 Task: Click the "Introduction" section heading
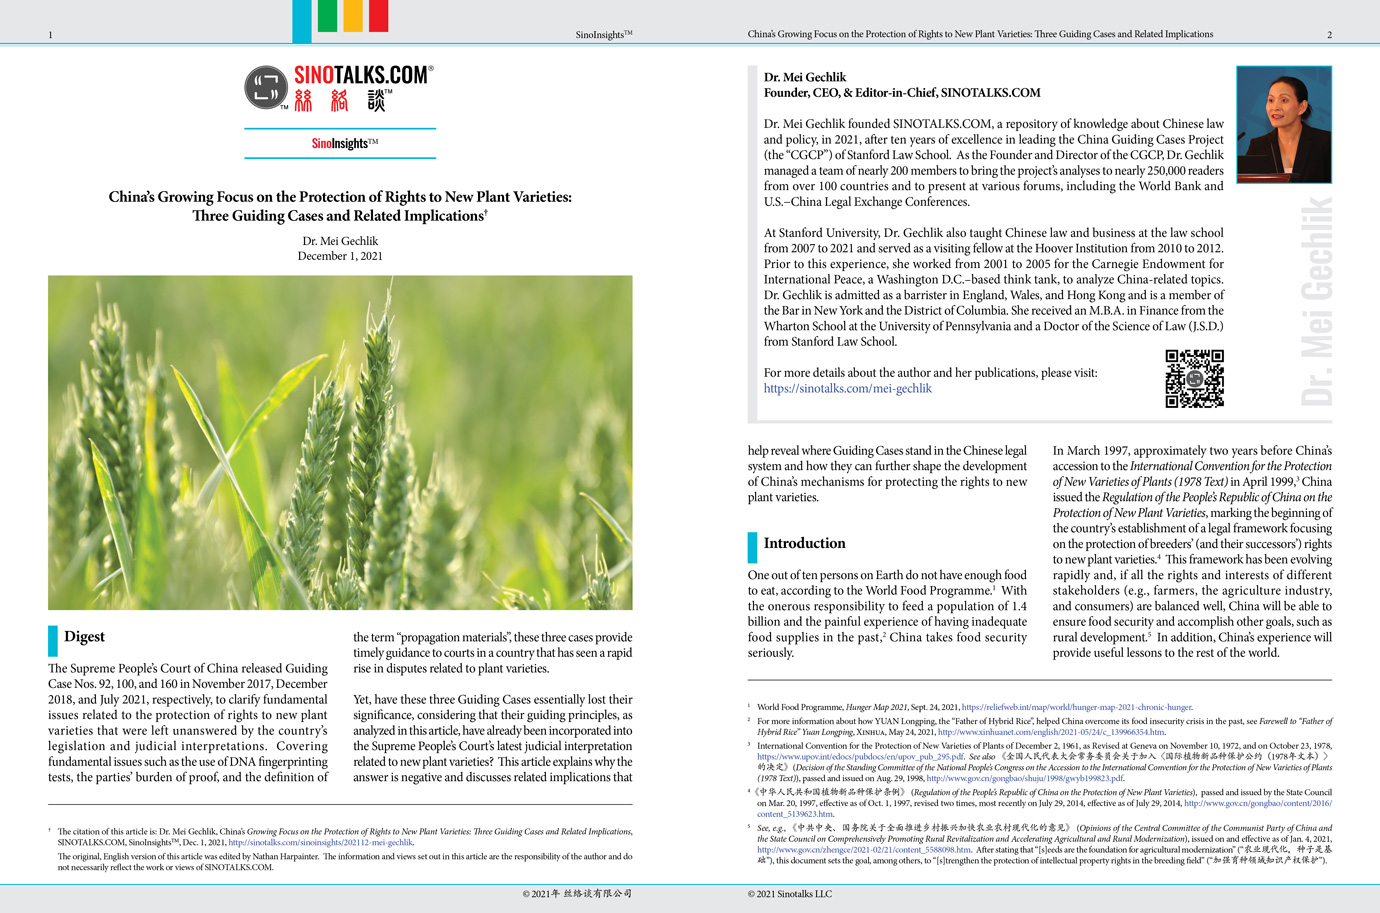pos(804,543)
